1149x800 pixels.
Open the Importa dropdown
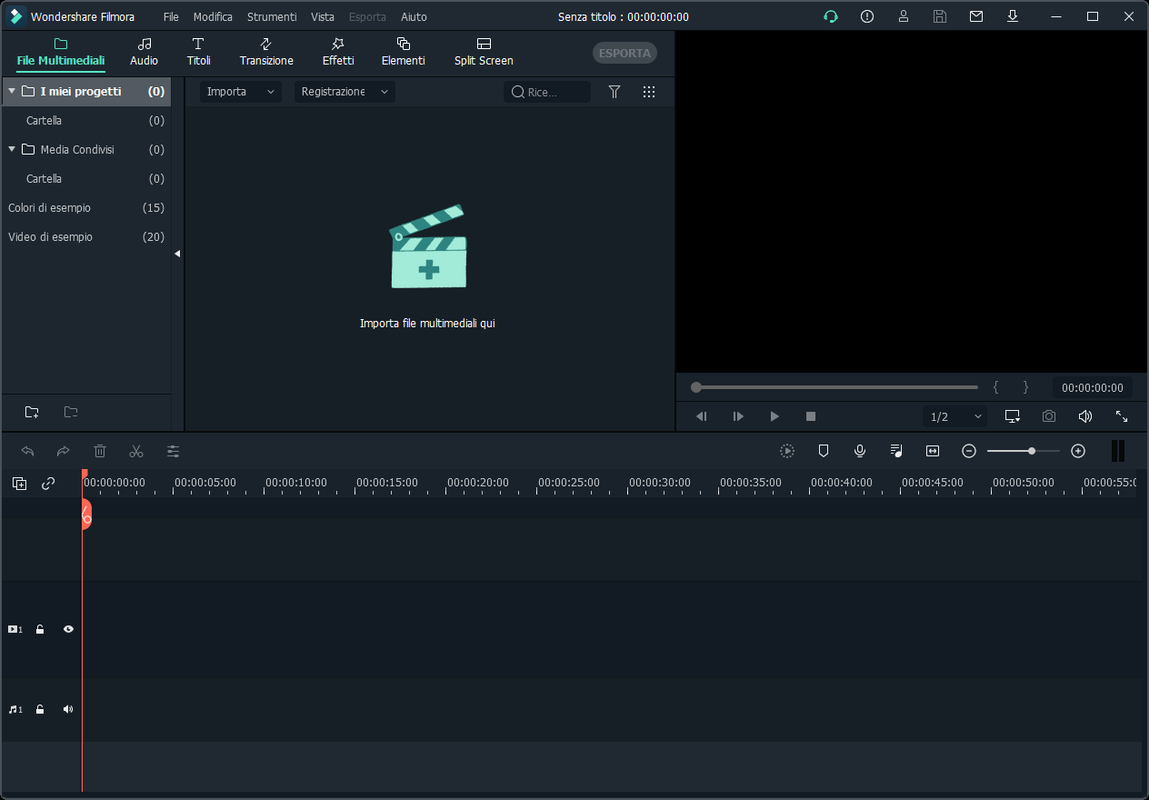(240, 92)
